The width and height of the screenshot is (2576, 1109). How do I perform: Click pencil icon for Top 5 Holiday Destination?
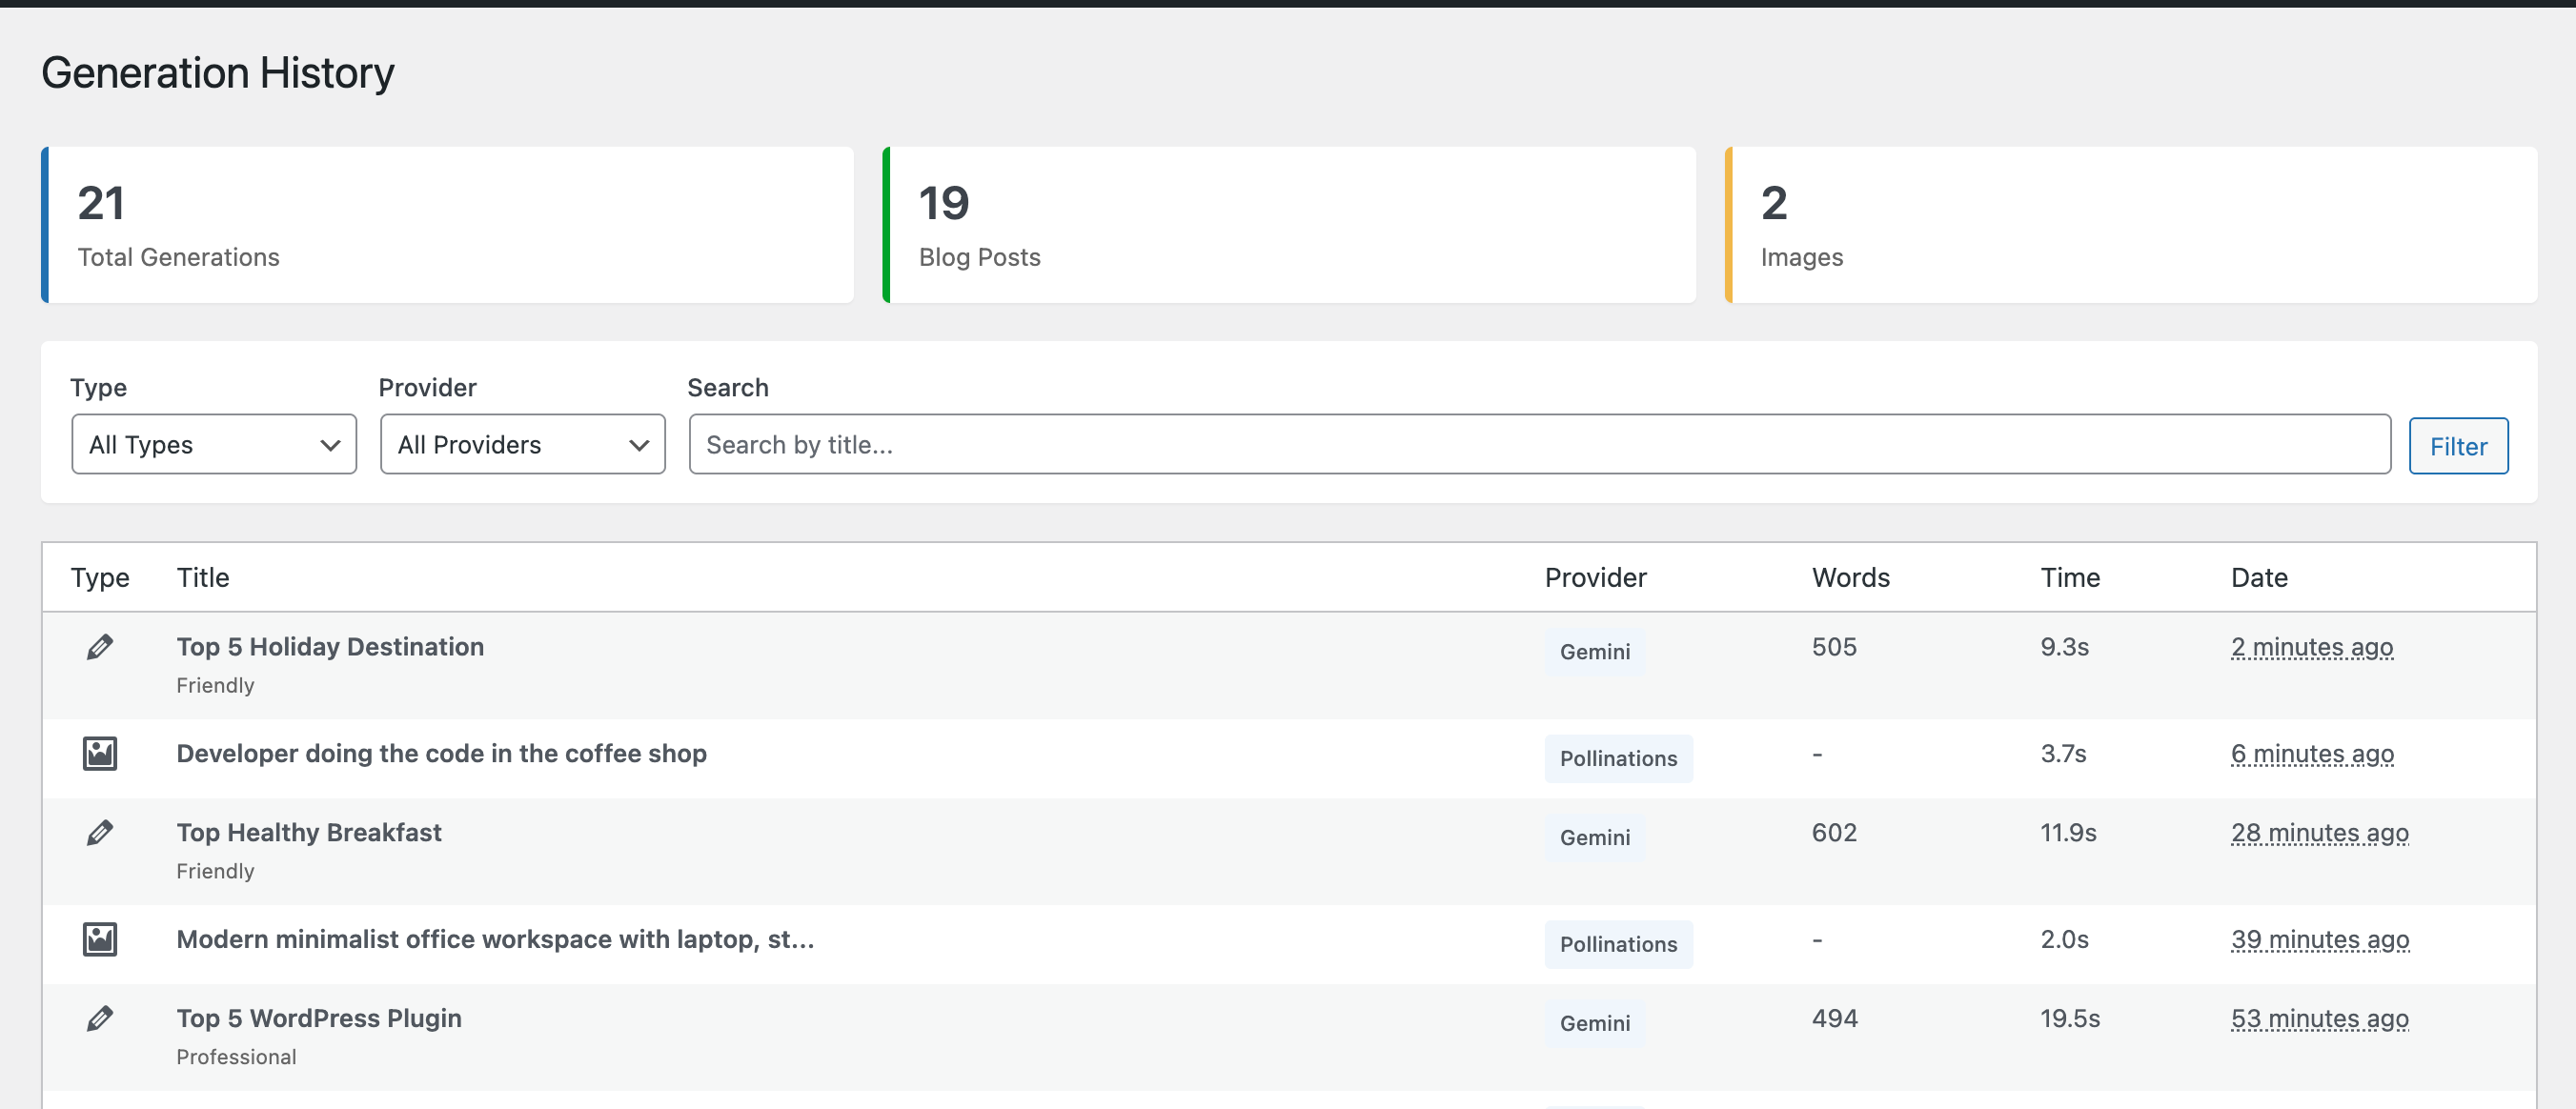pos(99,647)
